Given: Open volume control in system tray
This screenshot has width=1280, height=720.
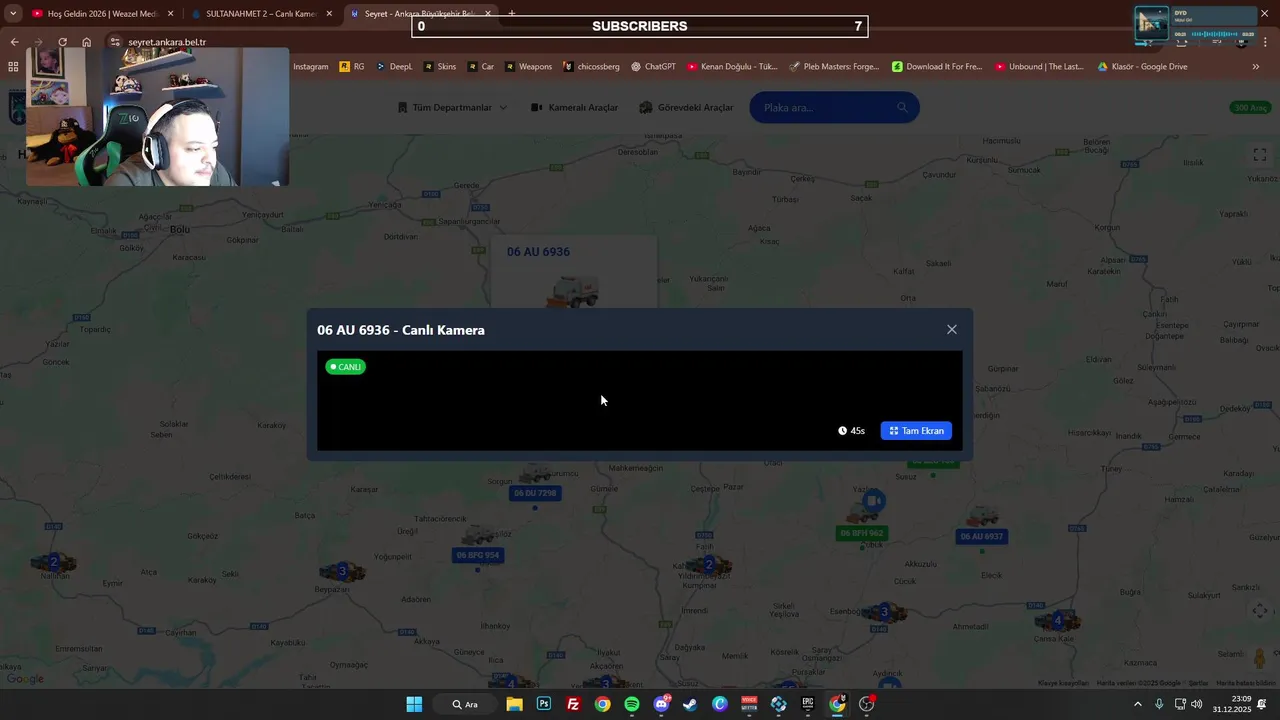Looking at the screenshot, I should click(x=1197, y=704).
